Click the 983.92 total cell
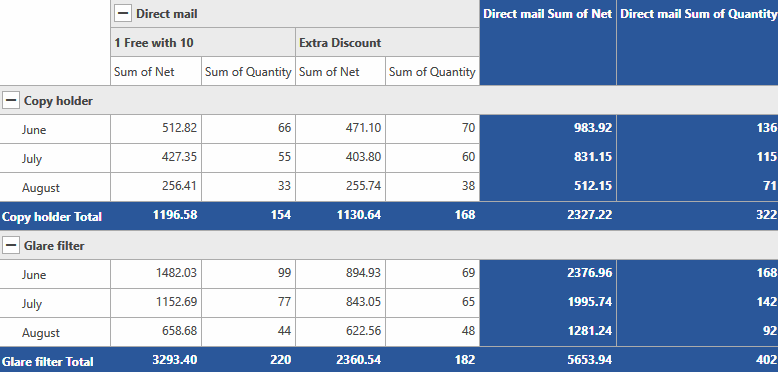The image size is (778, 372). [x=548, y=129]
